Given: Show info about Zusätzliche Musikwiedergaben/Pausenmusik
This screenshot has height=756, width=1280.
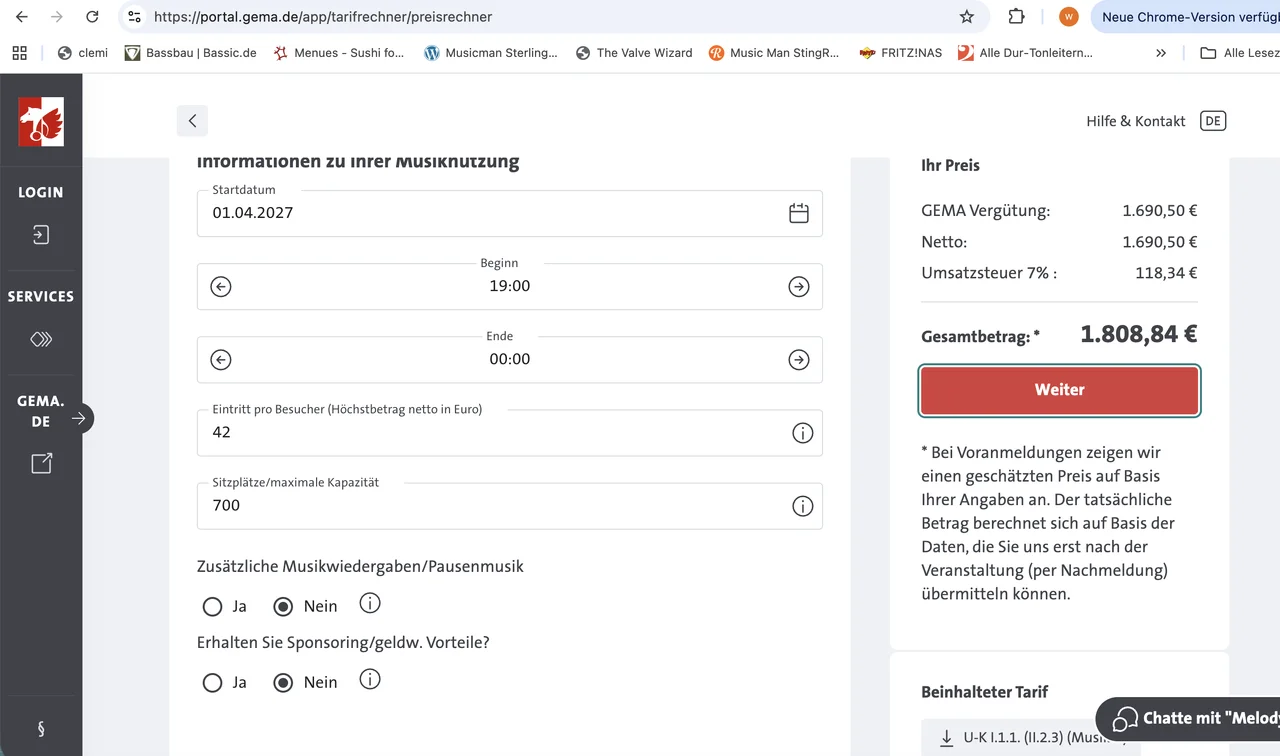Looking at the screenshot, I should click(x=370, y=604).
